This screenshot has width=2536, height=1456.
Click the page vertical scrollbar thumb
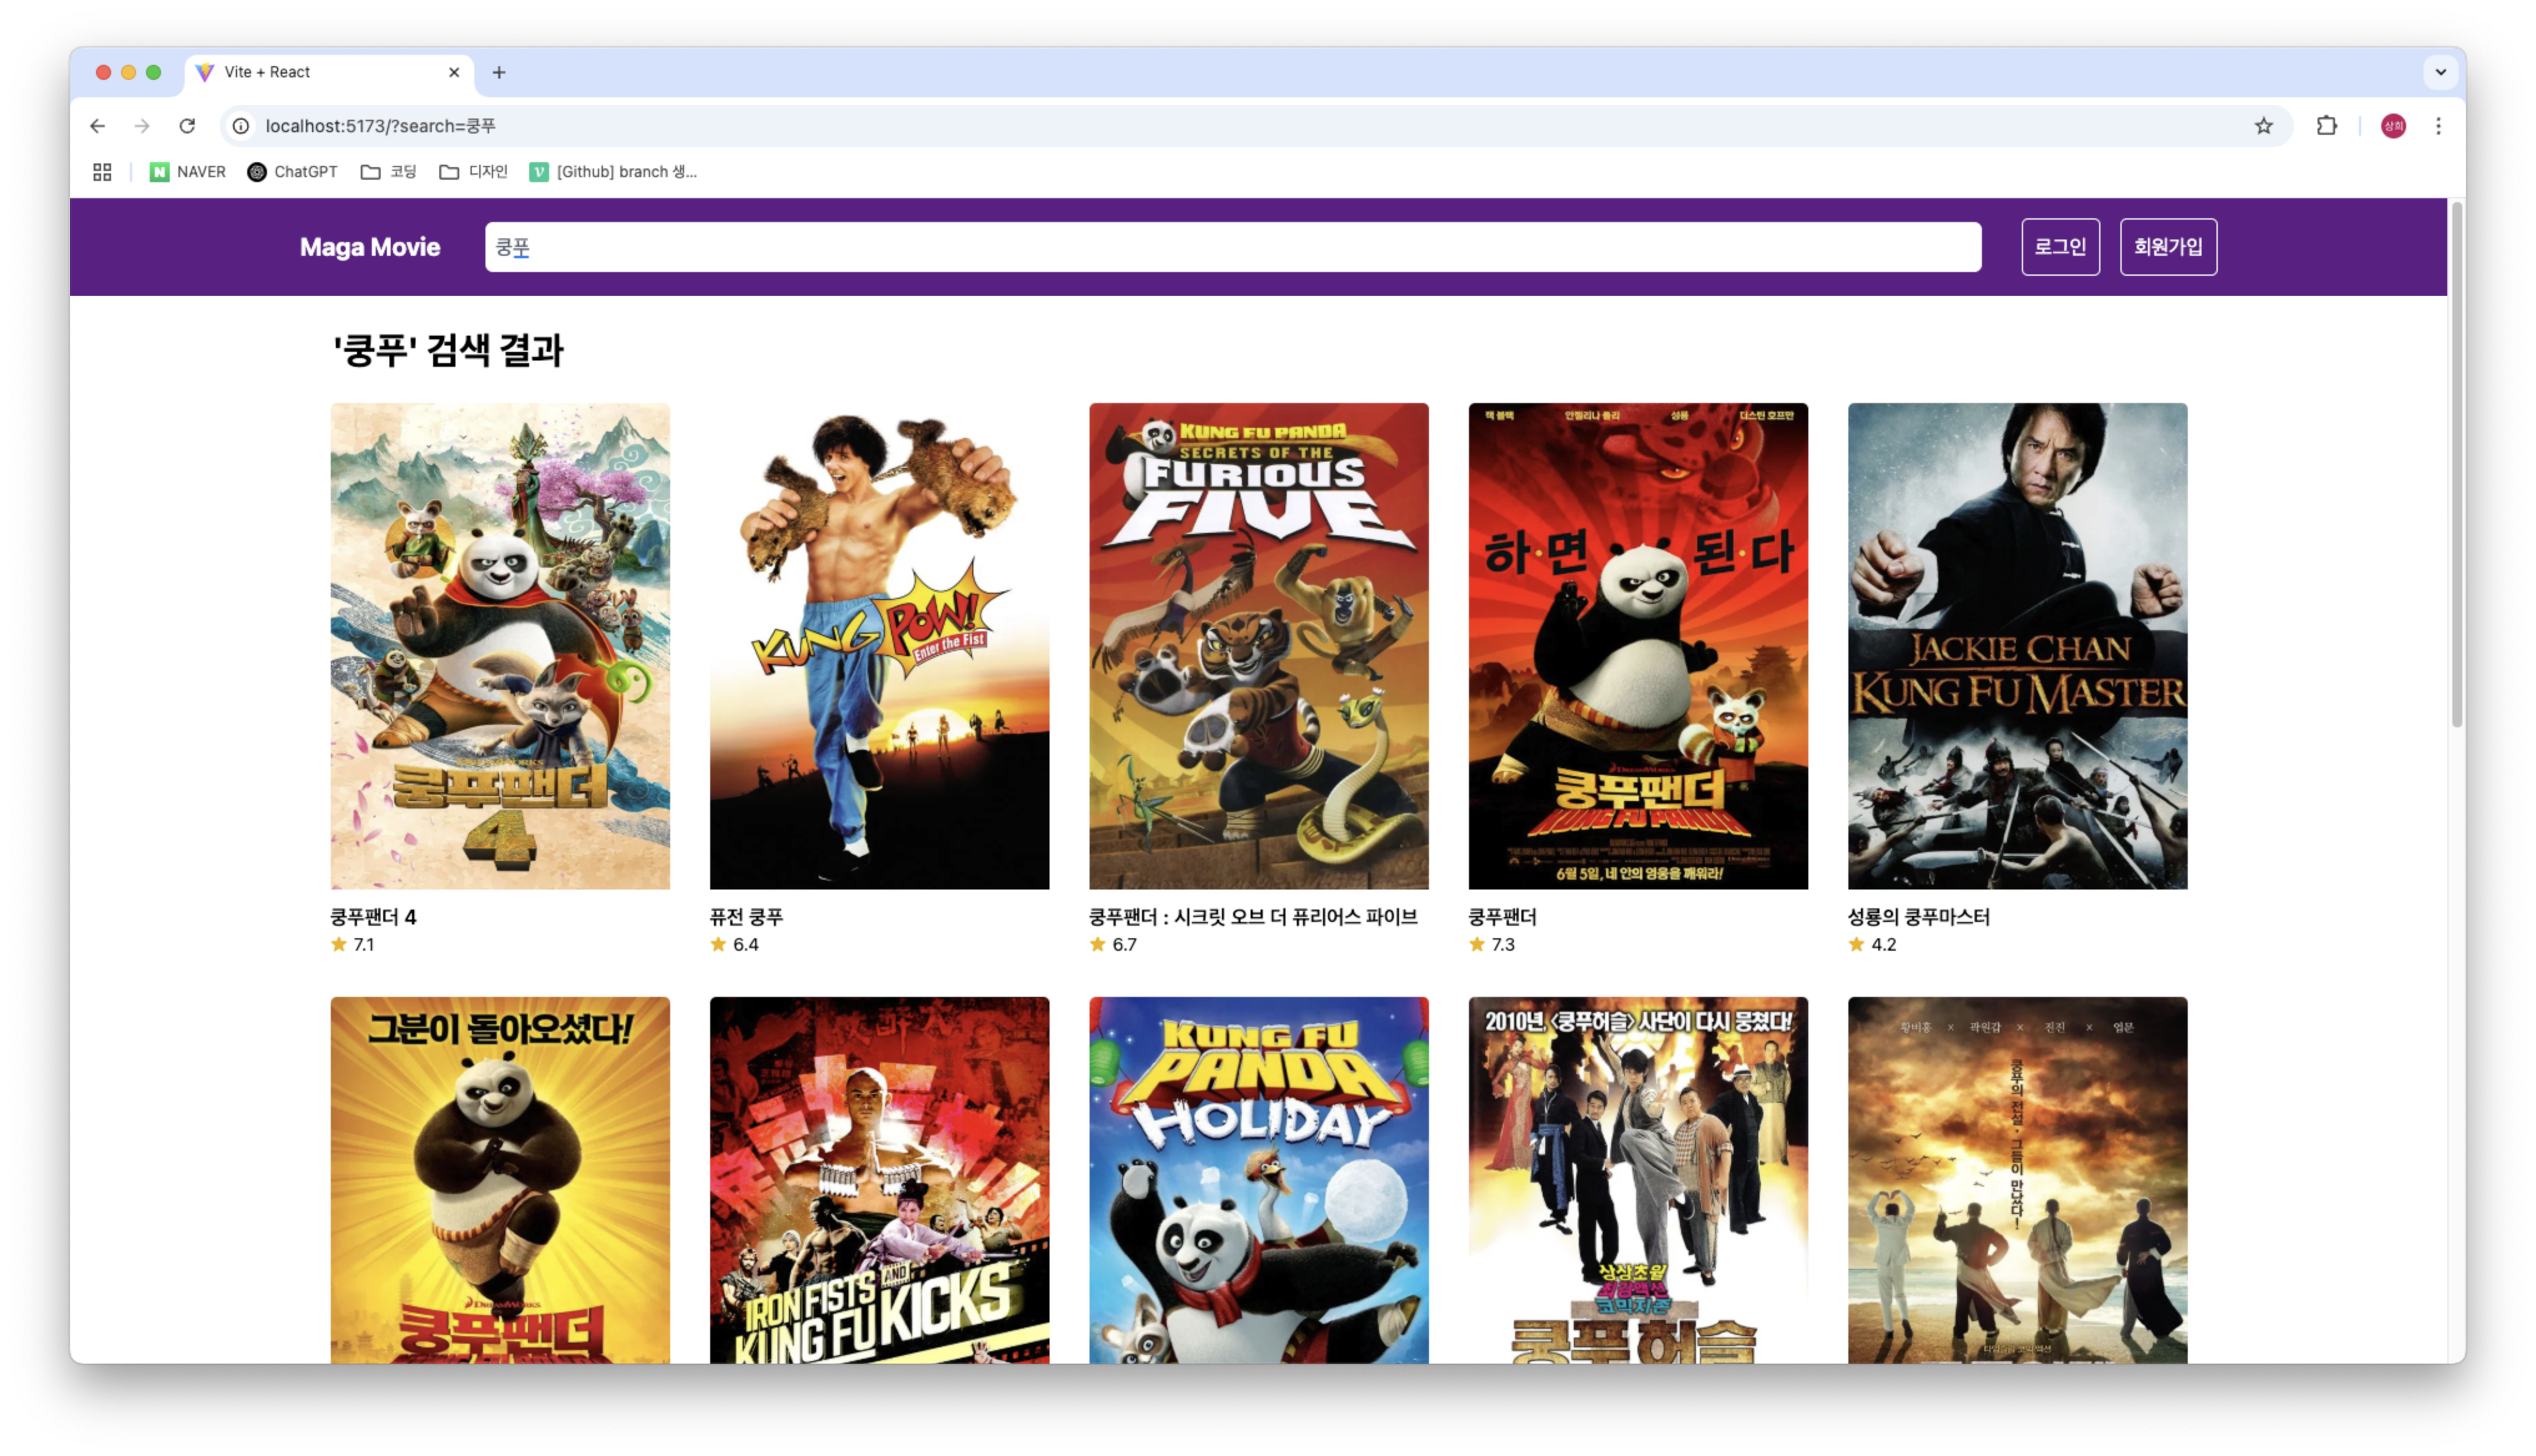click(x=2456, y=465)
